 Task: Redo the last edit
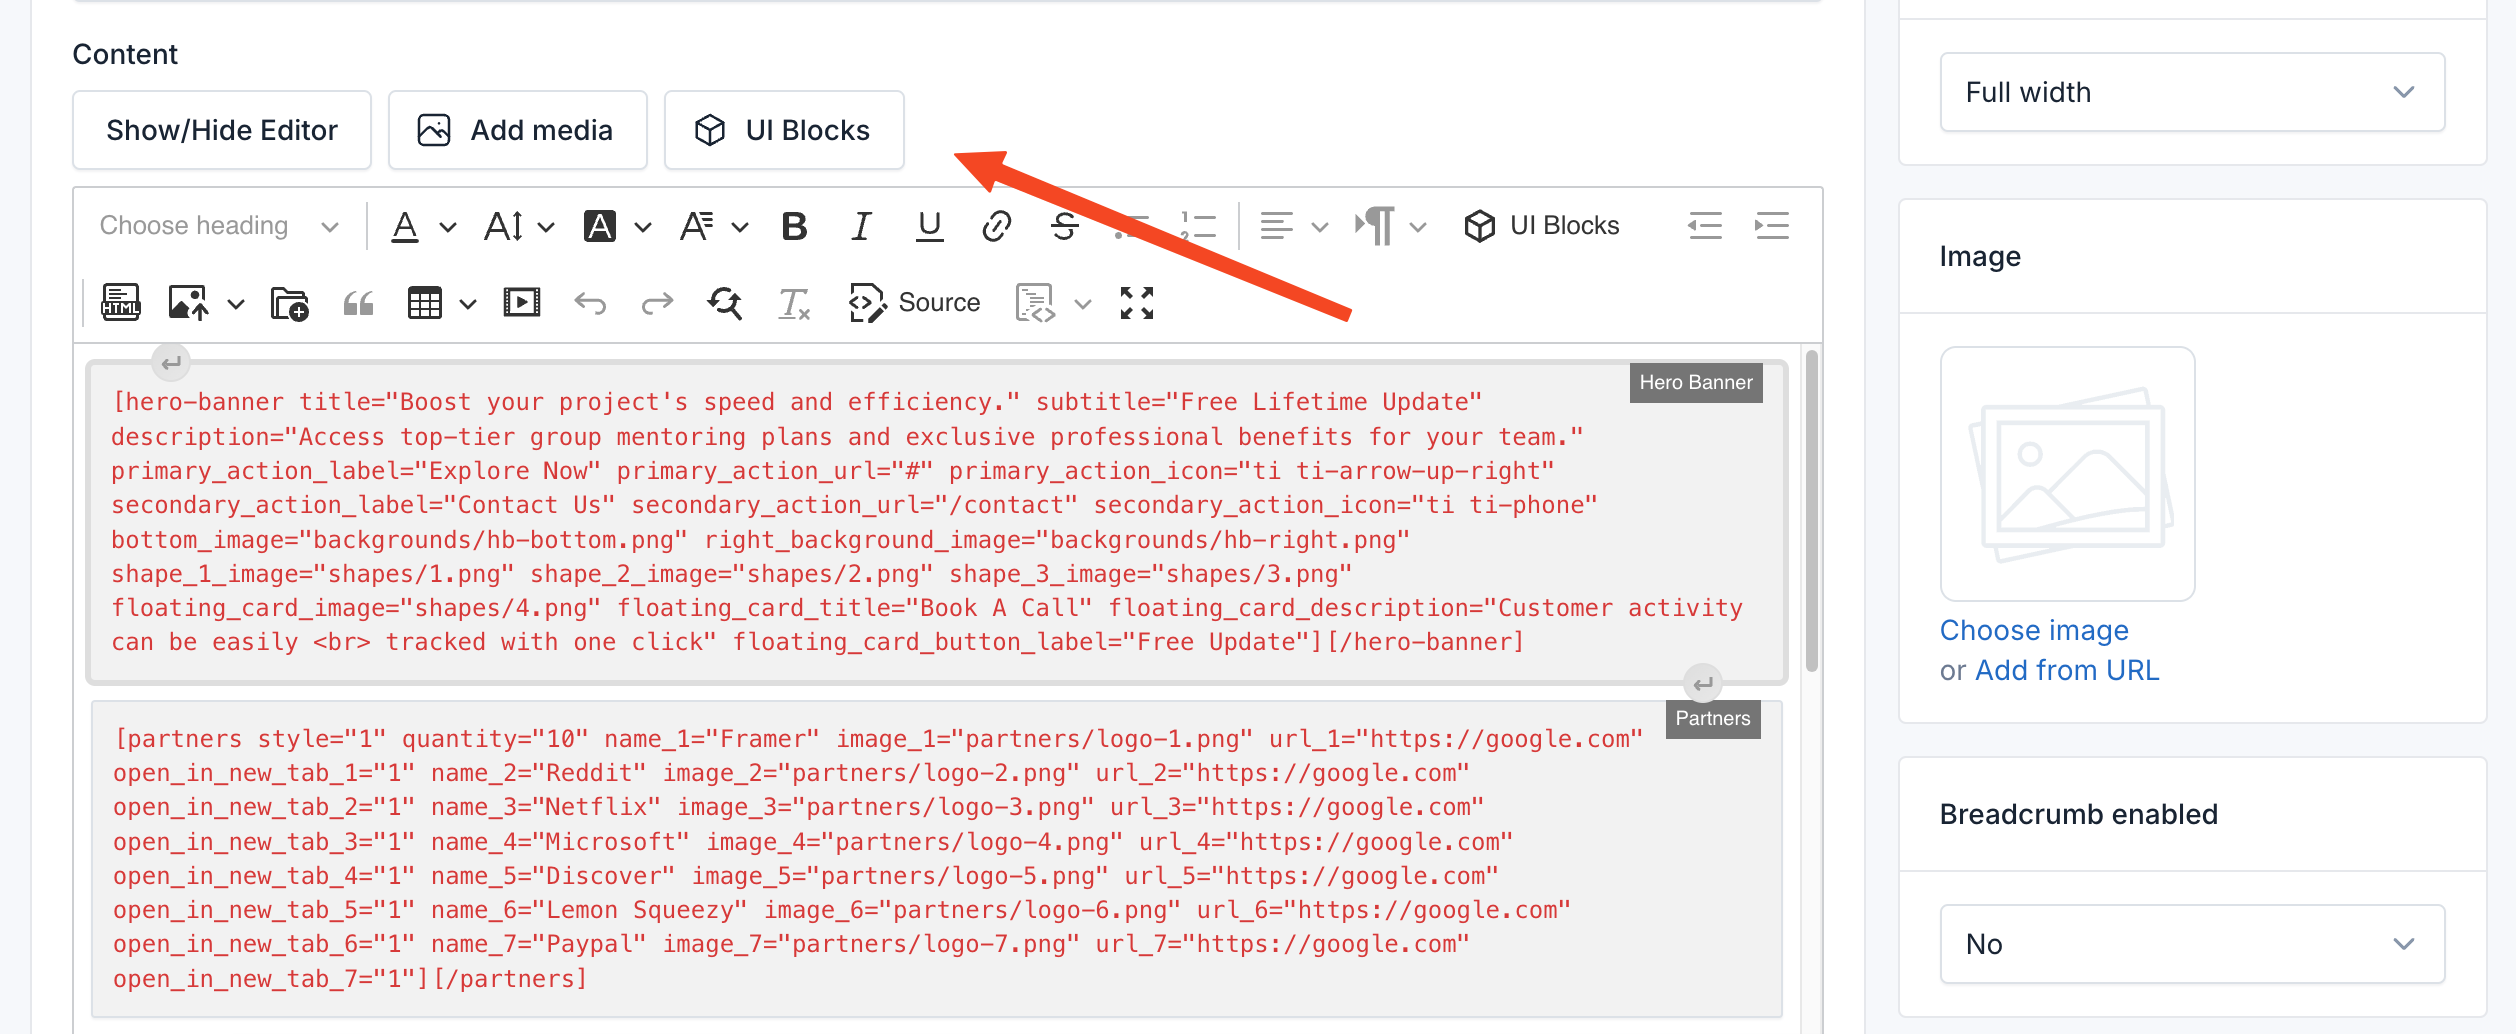tap(657, 302)
